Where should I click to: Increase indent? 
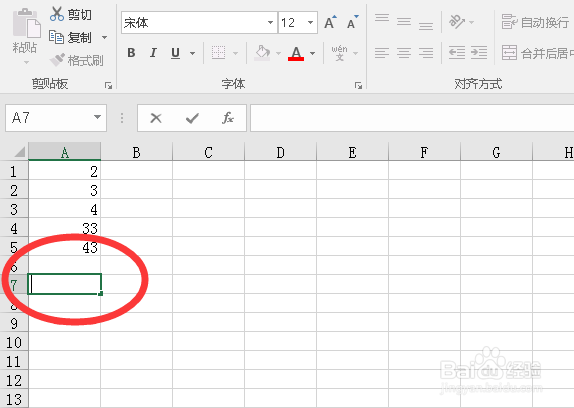479,53
